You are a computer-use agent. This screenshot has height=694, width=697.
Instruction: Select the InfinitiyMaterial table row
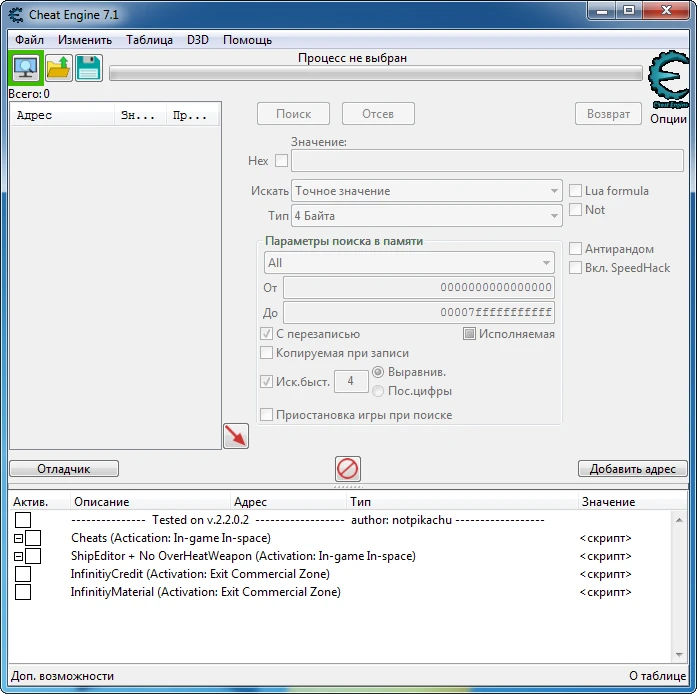[x=340, y=592]
